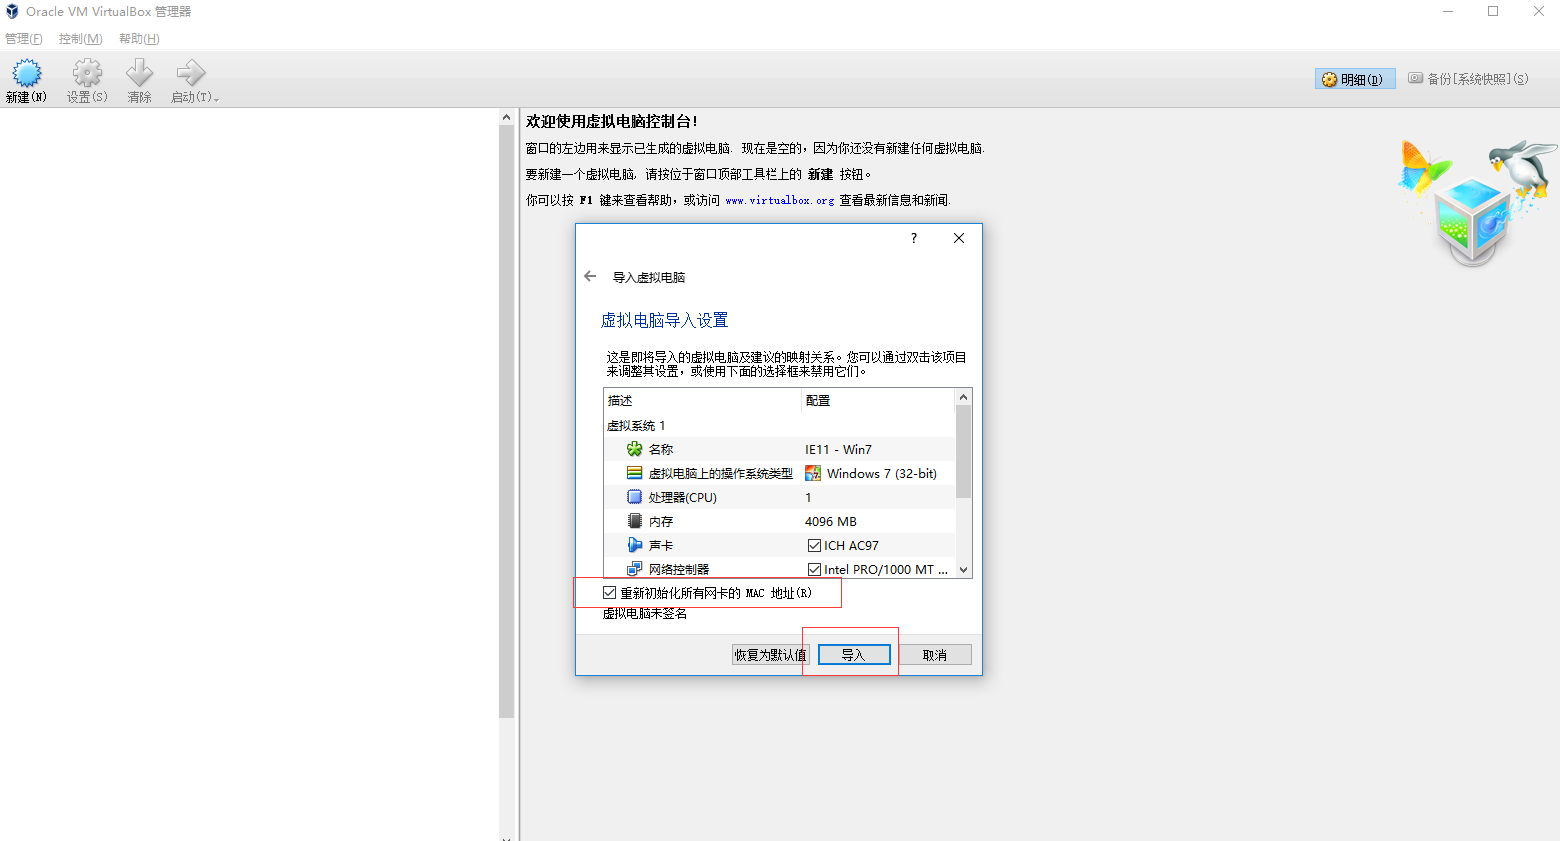Viewport: 1560px width, 841px height.
Task: Click the sound card icon beside 声卡
Action: [x=634, y=545]
